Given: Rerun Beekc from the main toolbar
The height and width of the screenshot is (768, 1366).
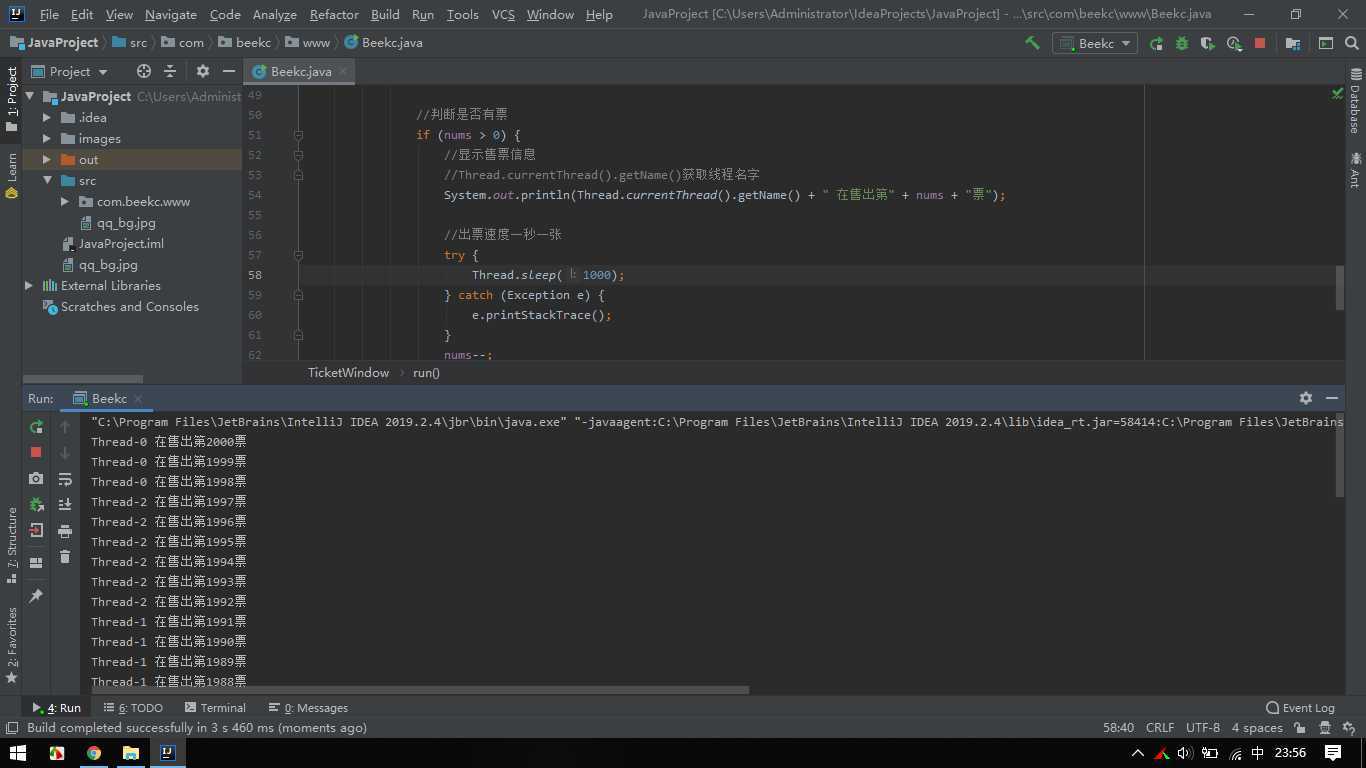Looking at the screenshot, I should [1156, 43].
